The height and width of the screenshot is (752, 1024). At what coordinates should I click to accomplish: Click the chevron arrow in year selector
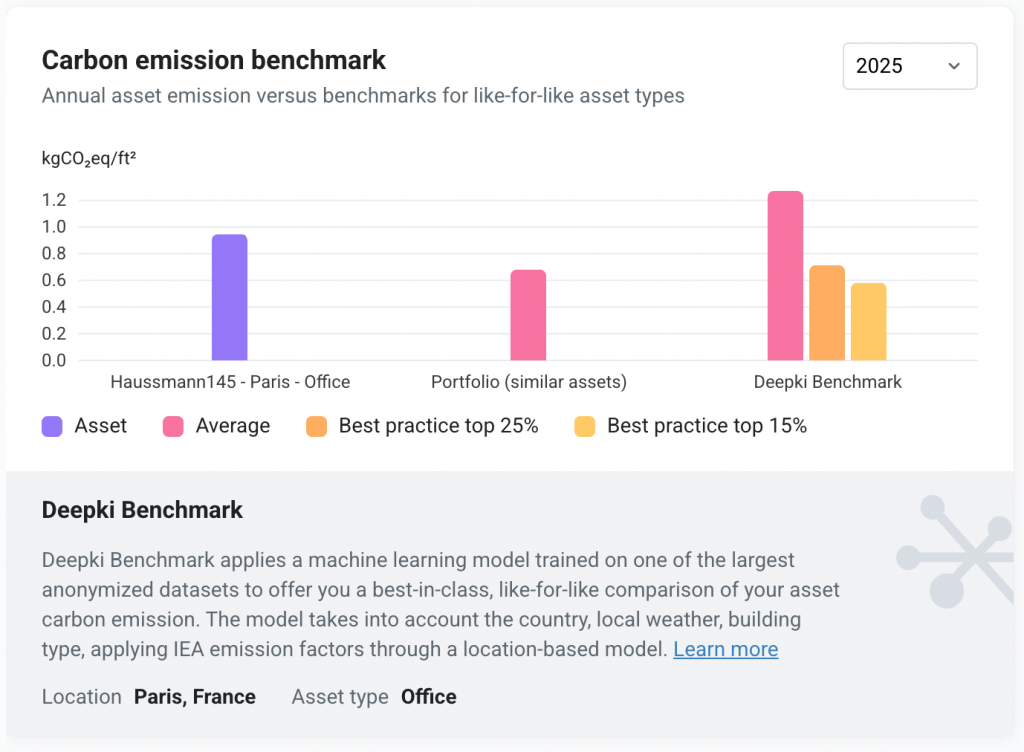pos(953,66)
